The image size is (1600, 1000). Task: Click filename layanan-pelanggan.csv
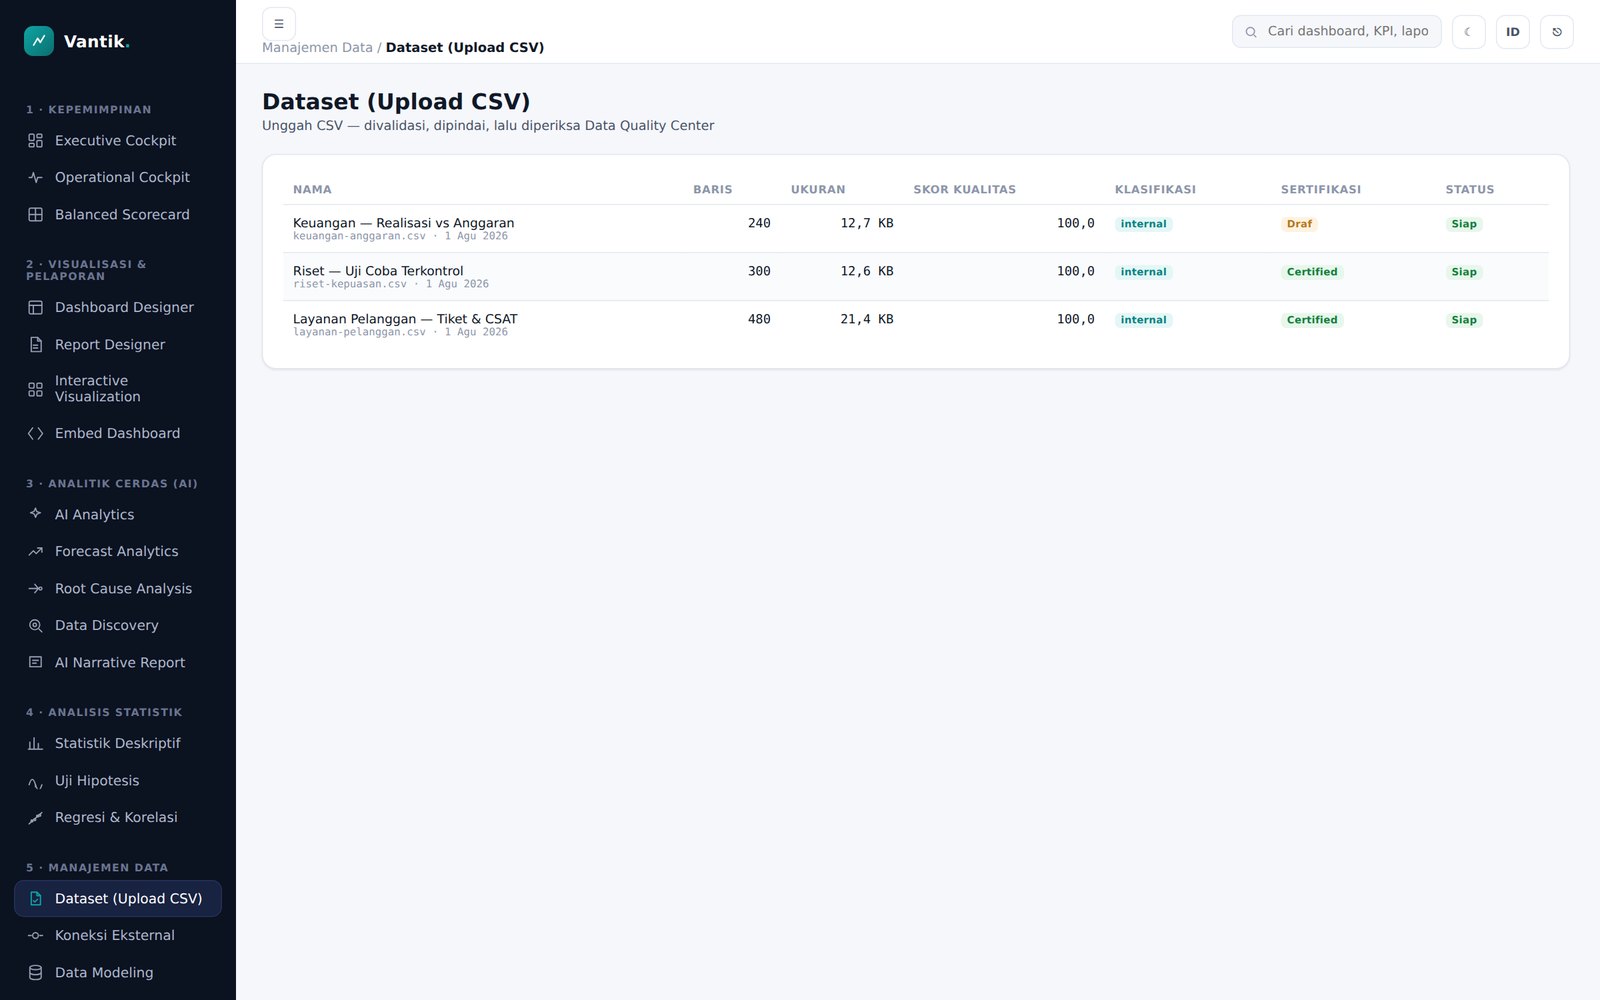359,333
